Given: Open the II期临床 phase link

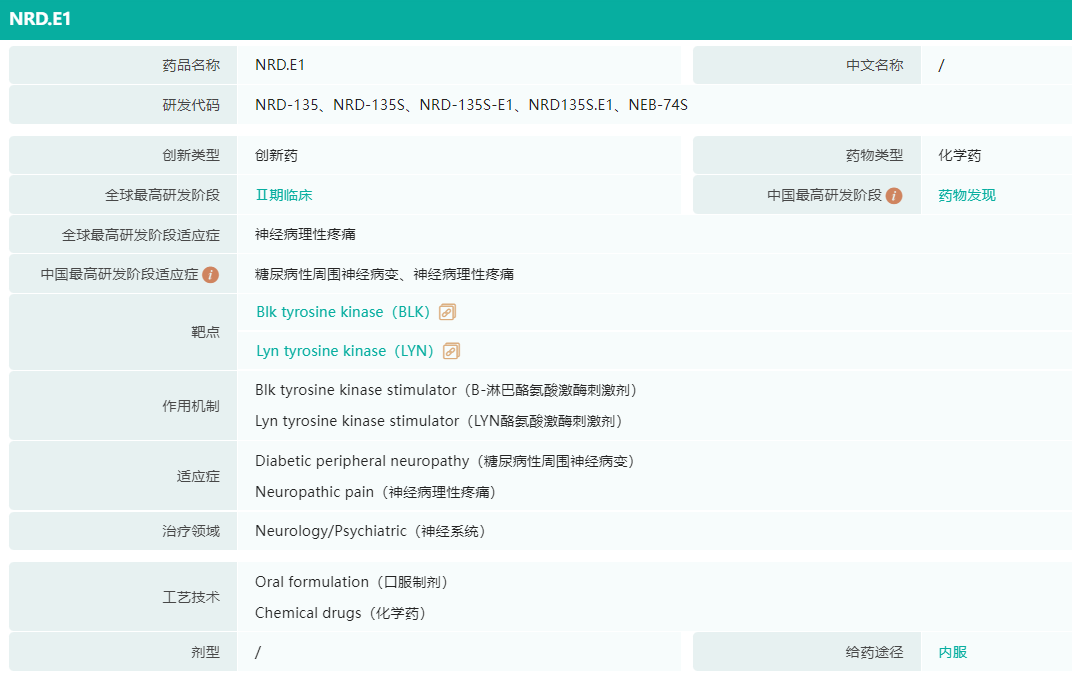Looking at the screenshot, I should pos(283,195).
